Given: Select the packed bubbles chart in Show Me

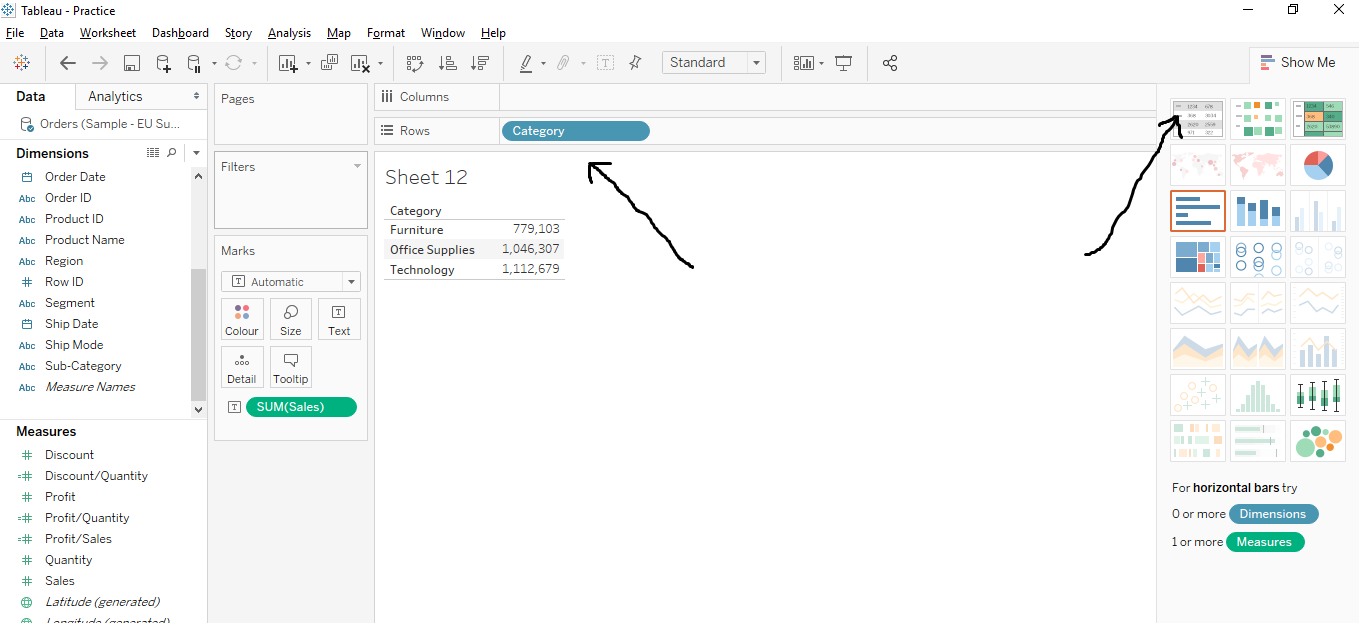Looking at the screenshot, I should (1317, 440).
